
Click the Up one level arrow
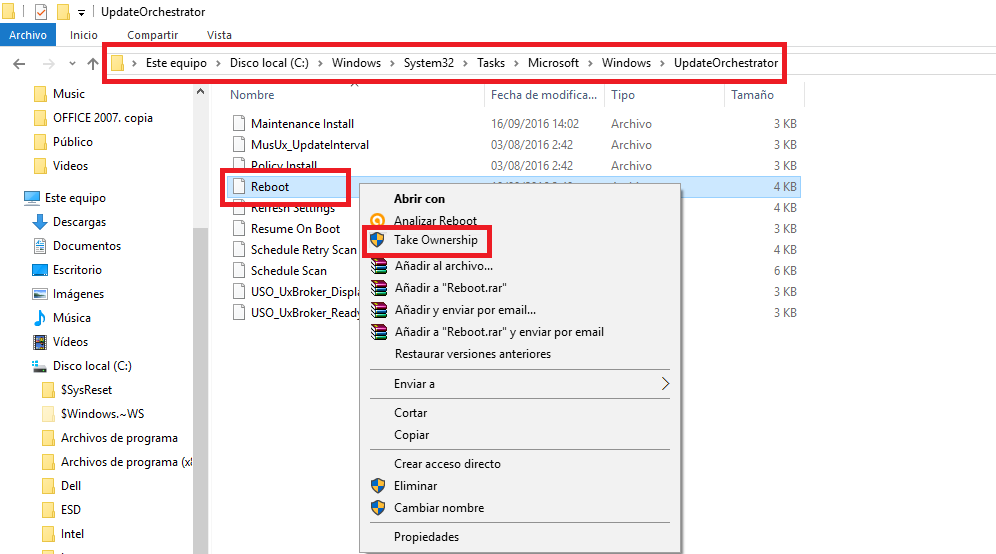[x=93, y=64]
